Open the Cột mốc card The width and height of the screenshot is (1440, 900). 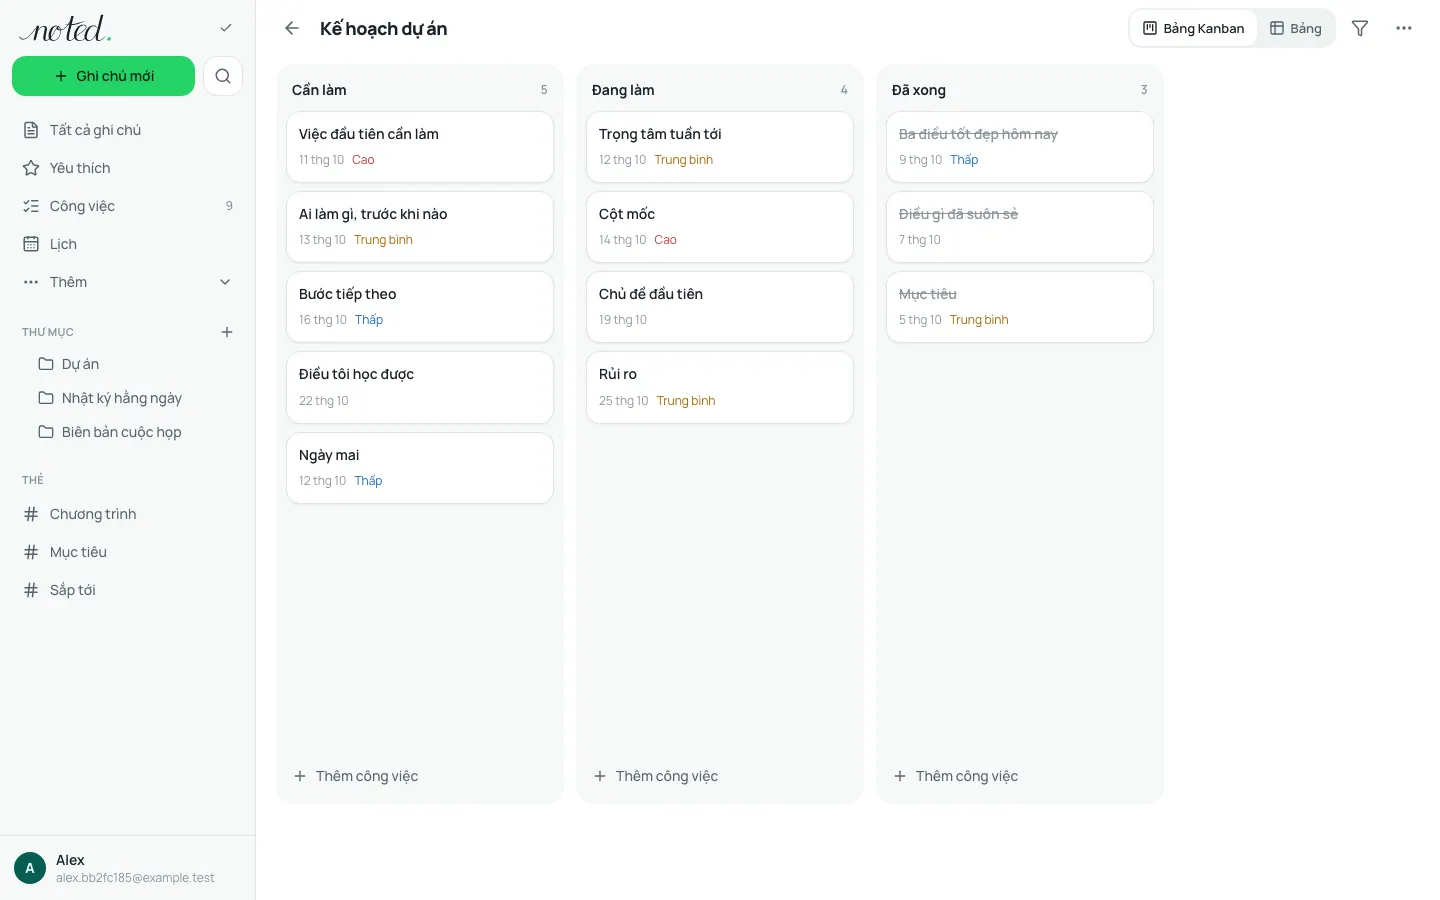click(x=720, y=227)
